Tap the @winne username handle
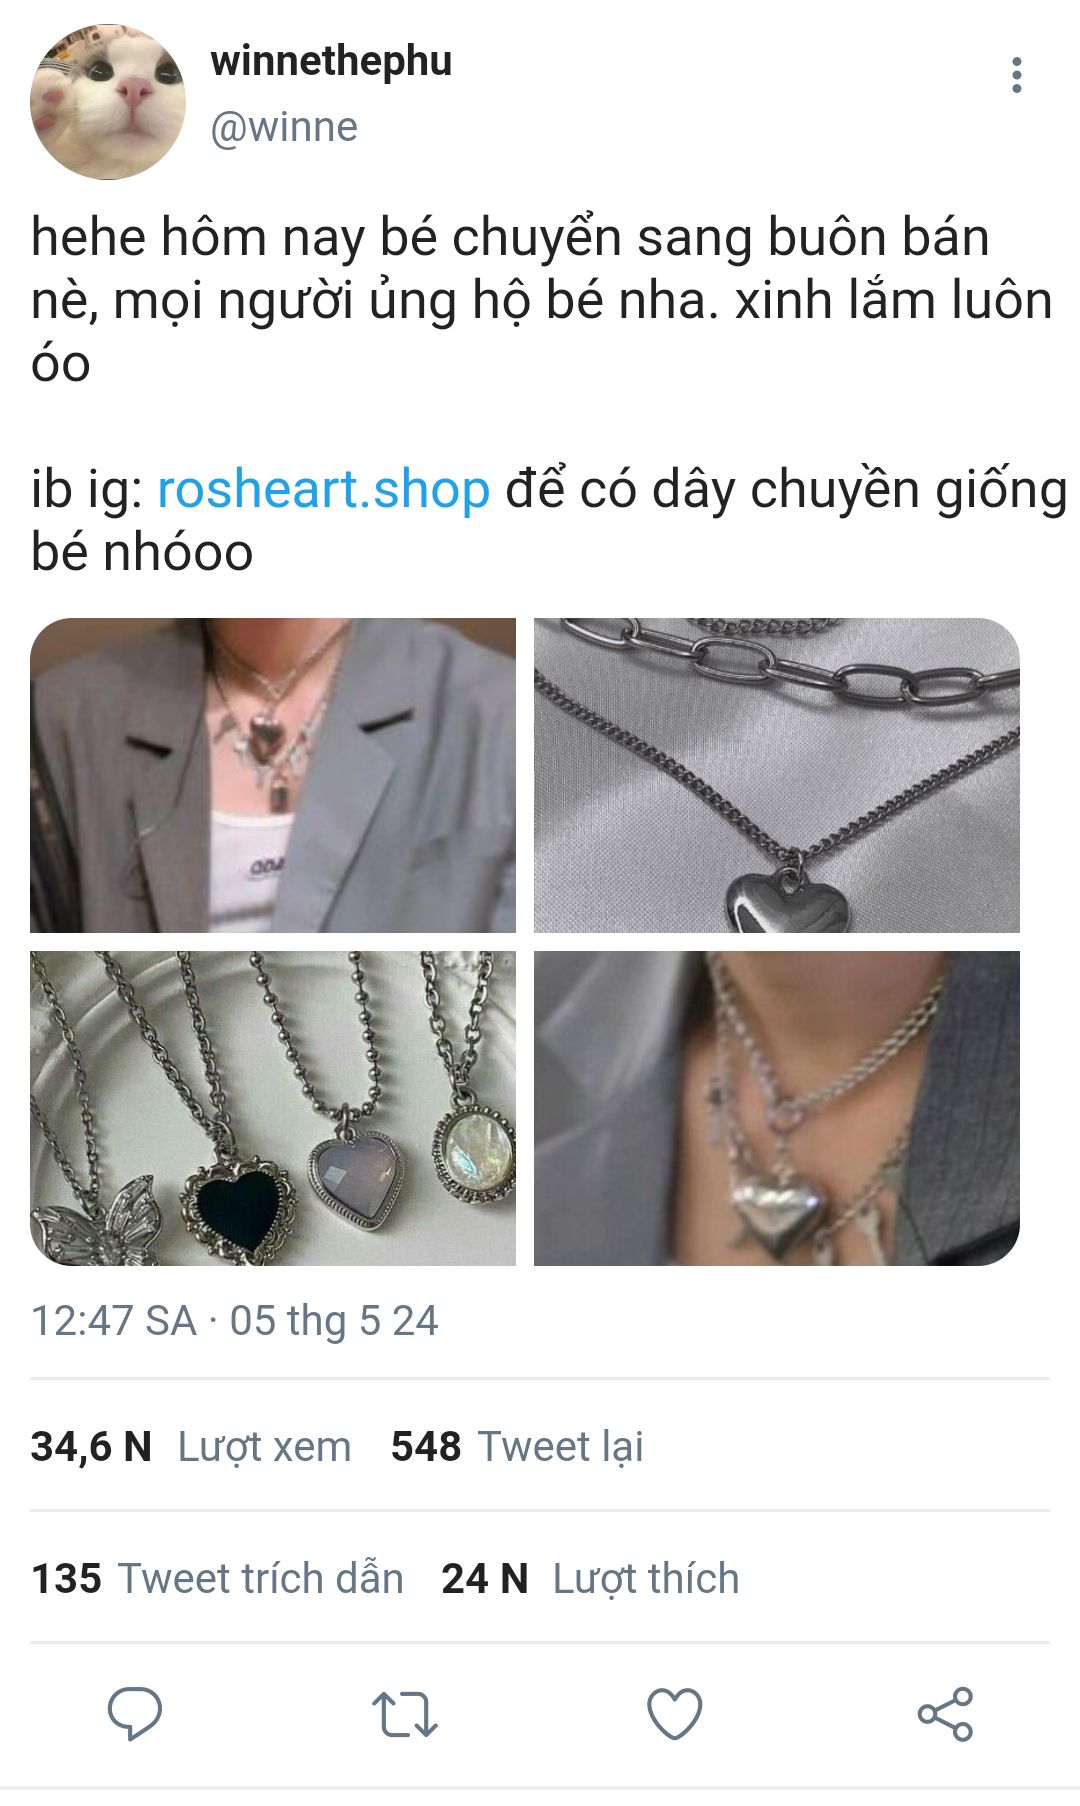This screenshot has height=1806, width=1080. click(x=283, y=128)
